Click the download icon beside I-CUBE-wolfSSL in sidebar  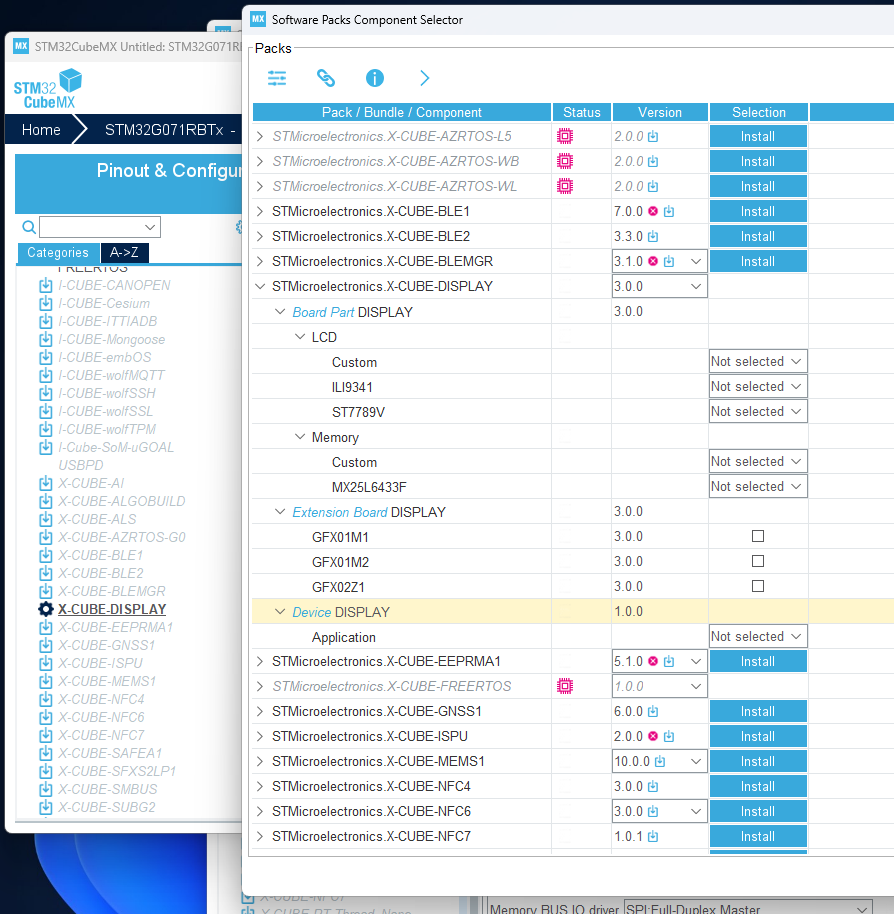(x=45, y=412)
